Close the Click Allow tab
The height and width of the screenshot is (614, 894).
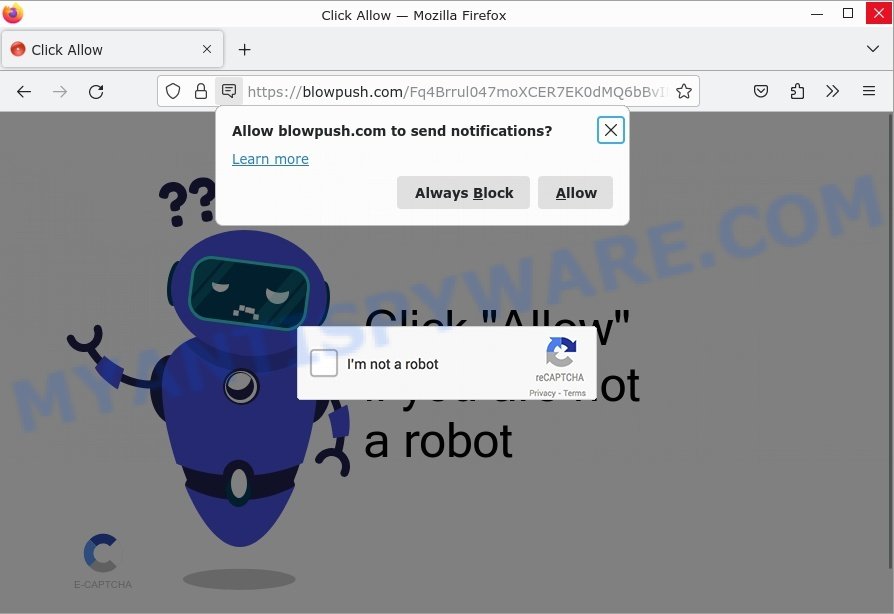pos(207,50)
